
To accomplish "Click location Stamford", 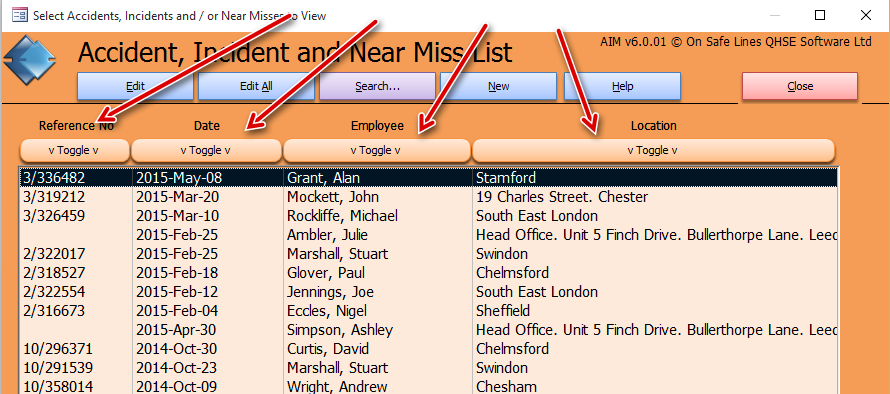I will (506, 178).
